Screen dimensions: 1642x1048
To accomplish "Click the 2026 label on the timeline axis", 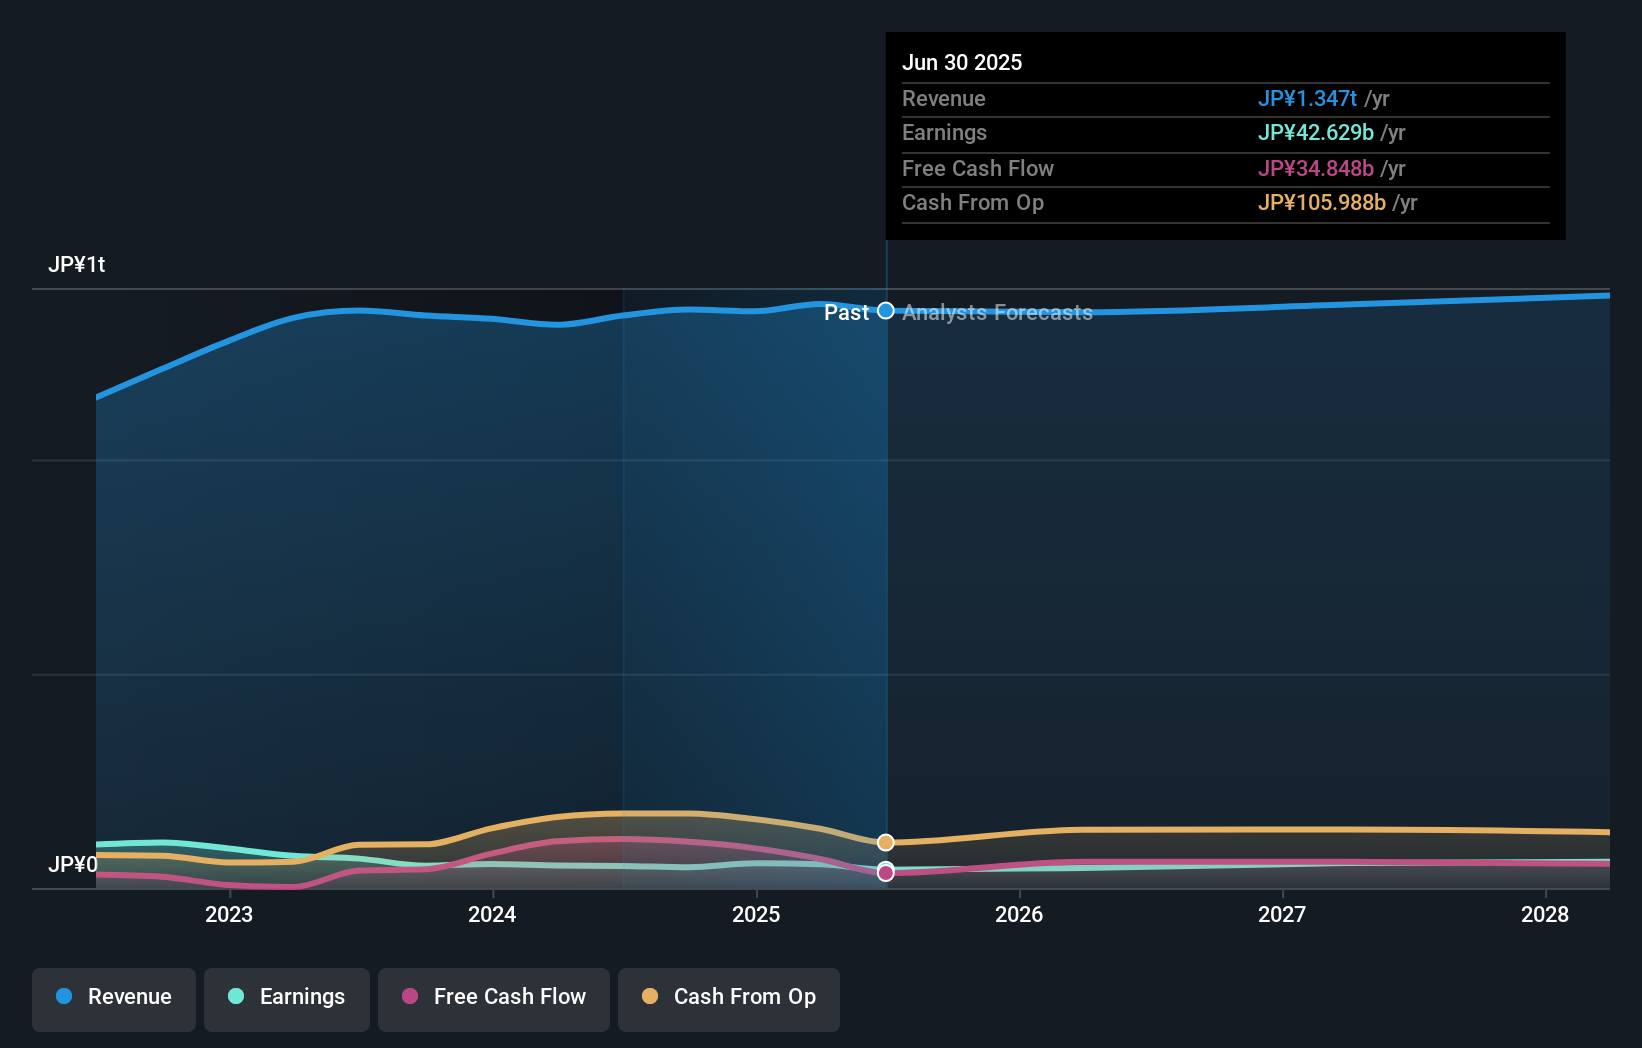I will point(1020,914).
